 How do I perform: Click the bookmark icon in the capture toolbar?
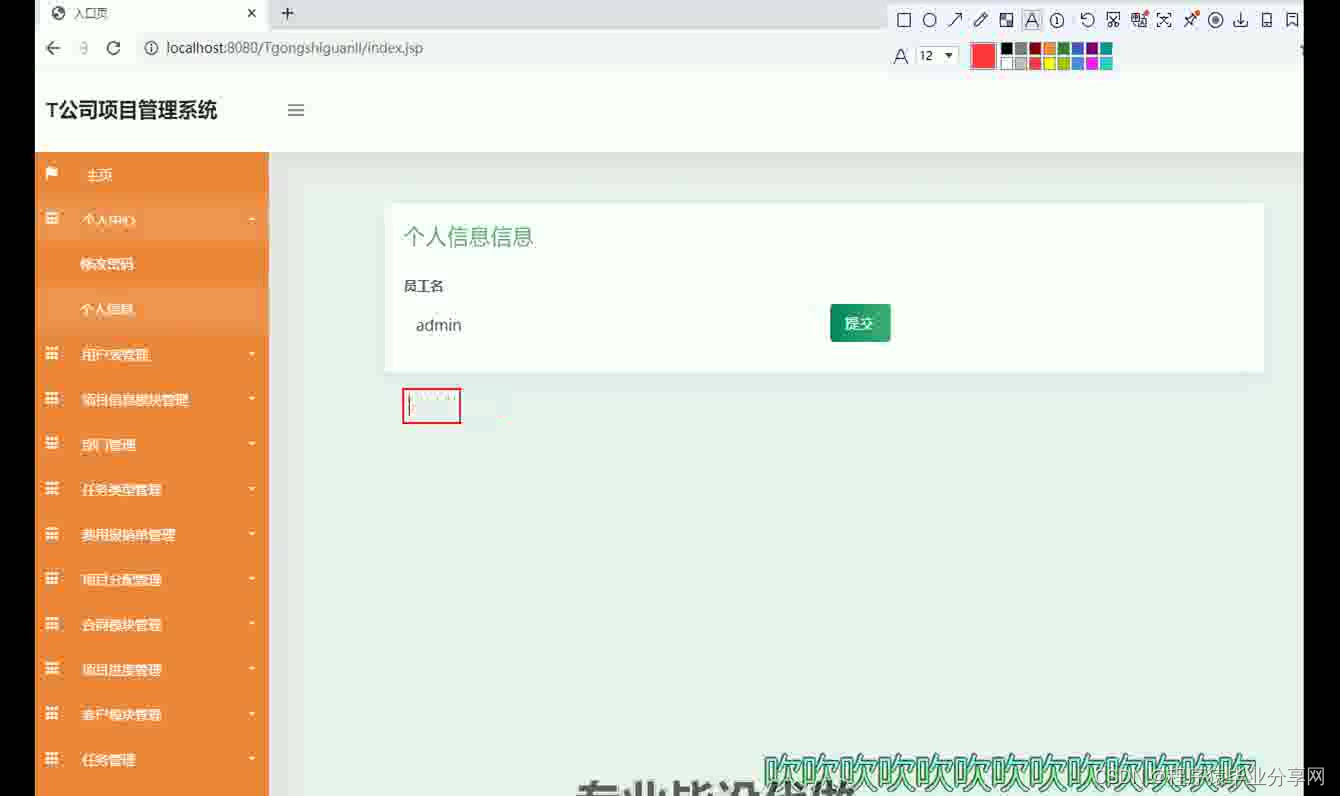click(1292, 20)
